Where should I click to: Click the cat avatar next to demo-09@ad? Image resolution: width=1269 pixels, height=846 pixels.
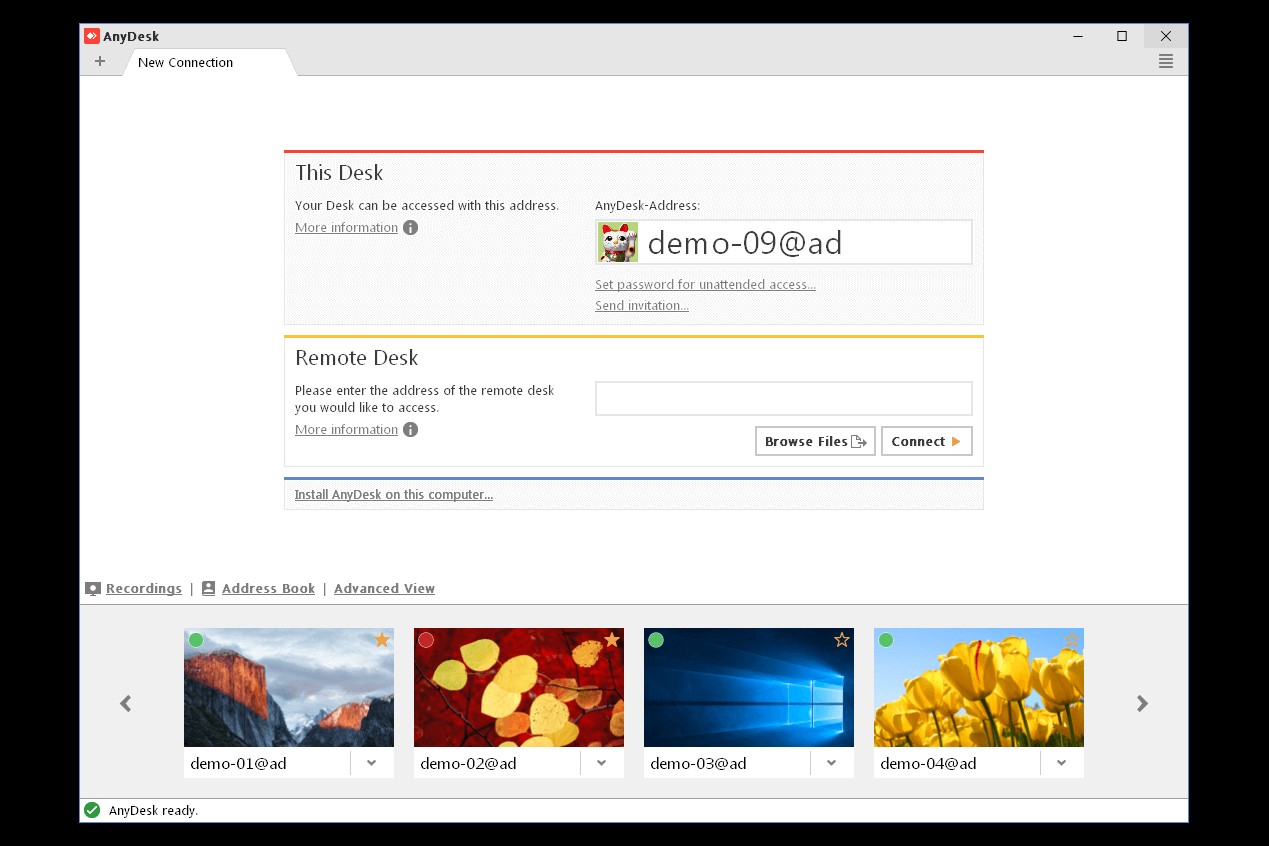(618, 241)
